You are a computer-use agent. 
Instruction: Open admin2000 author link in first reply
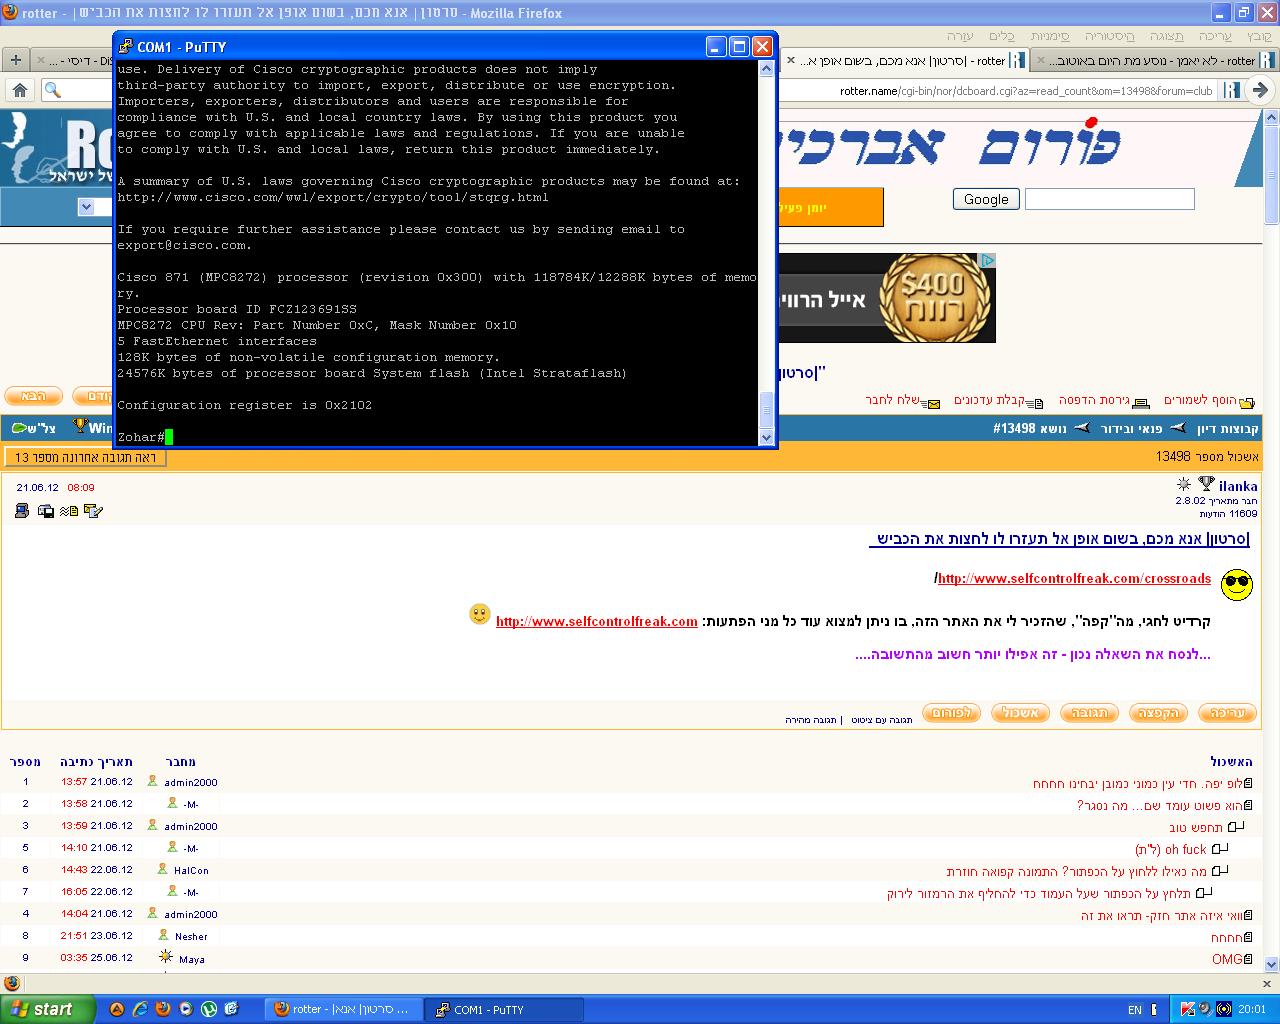(190, 783)
